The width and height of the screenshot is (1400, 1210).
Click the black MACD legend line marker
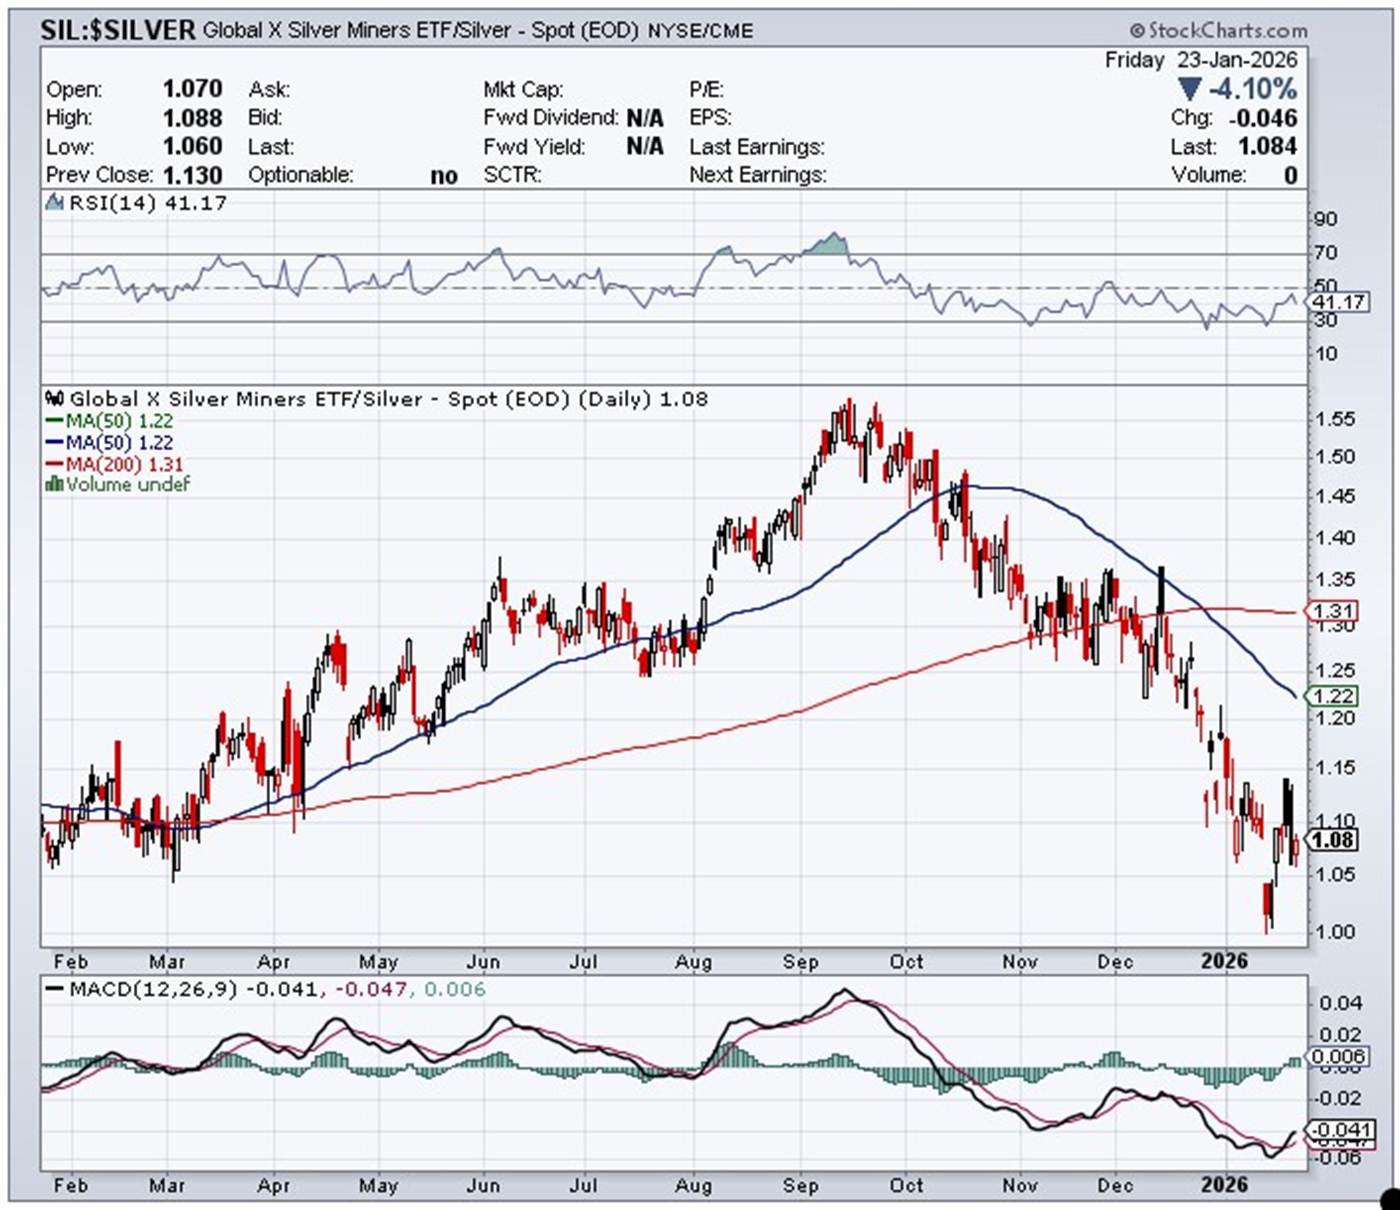[55, 989]
